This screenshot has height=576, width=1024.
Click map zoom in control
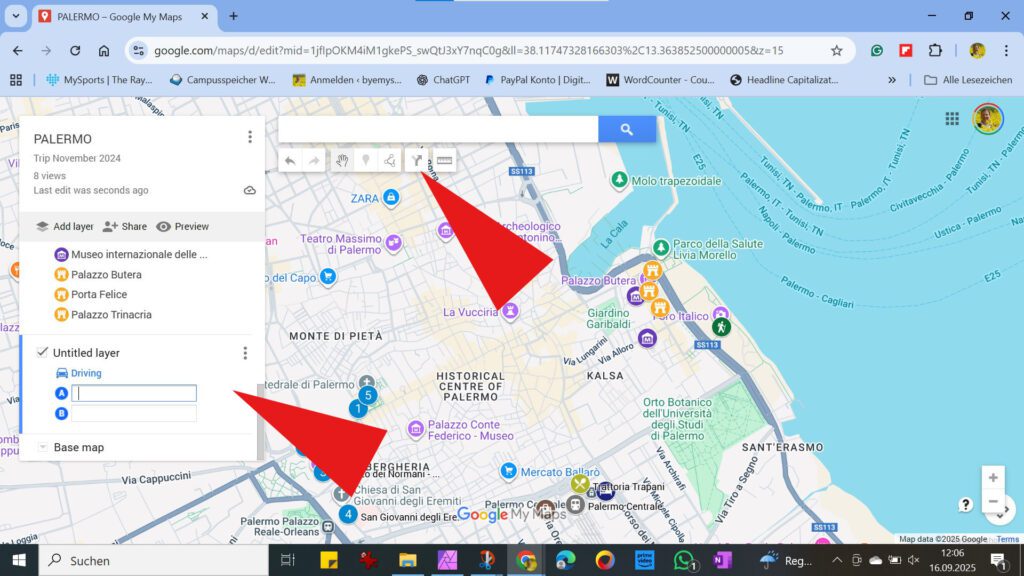[993, 478]
